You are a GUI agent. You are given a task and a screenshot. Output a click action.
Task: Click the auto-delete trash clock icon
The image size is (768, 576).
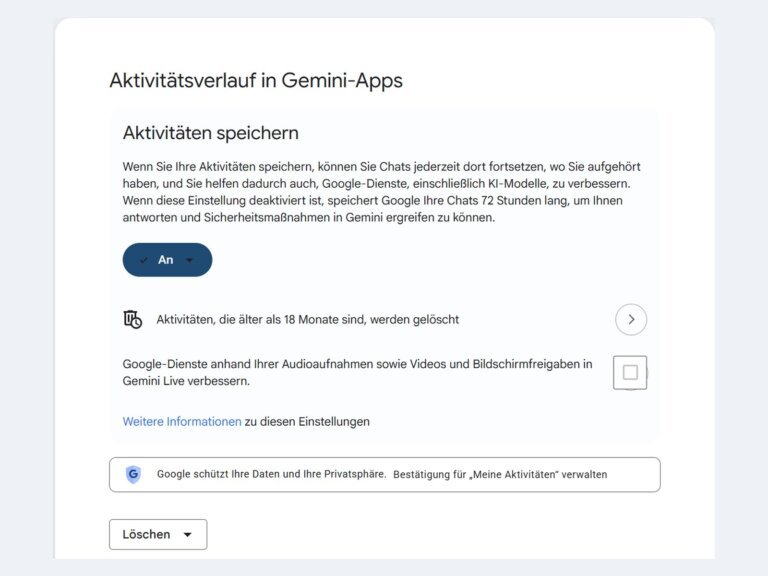(132, 319)
